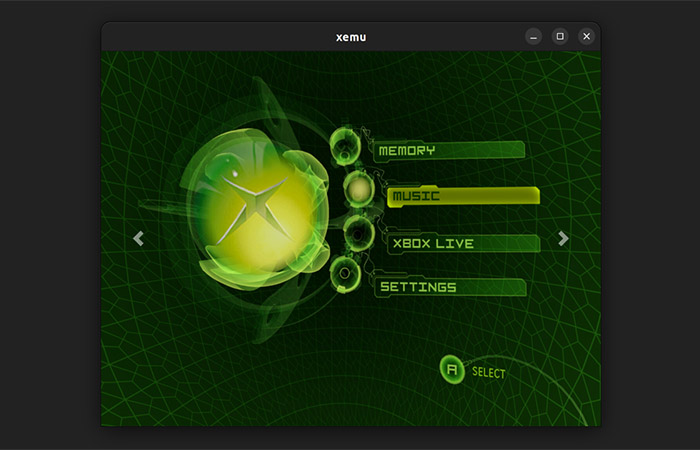
Task: Select the glowing orb next to Music
Action: [x=358, y=187]
